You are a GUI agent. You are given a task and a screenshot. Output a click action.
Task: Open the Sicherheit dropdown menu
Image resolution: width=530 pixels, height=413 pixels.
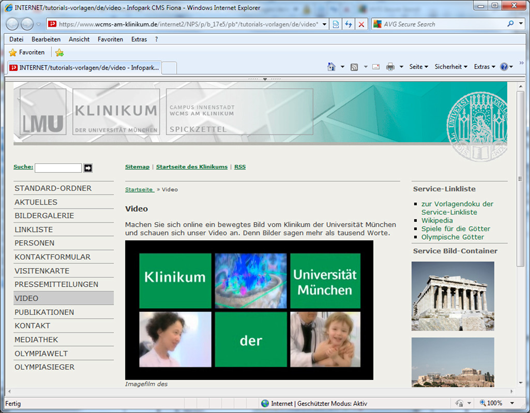point(451,67)
